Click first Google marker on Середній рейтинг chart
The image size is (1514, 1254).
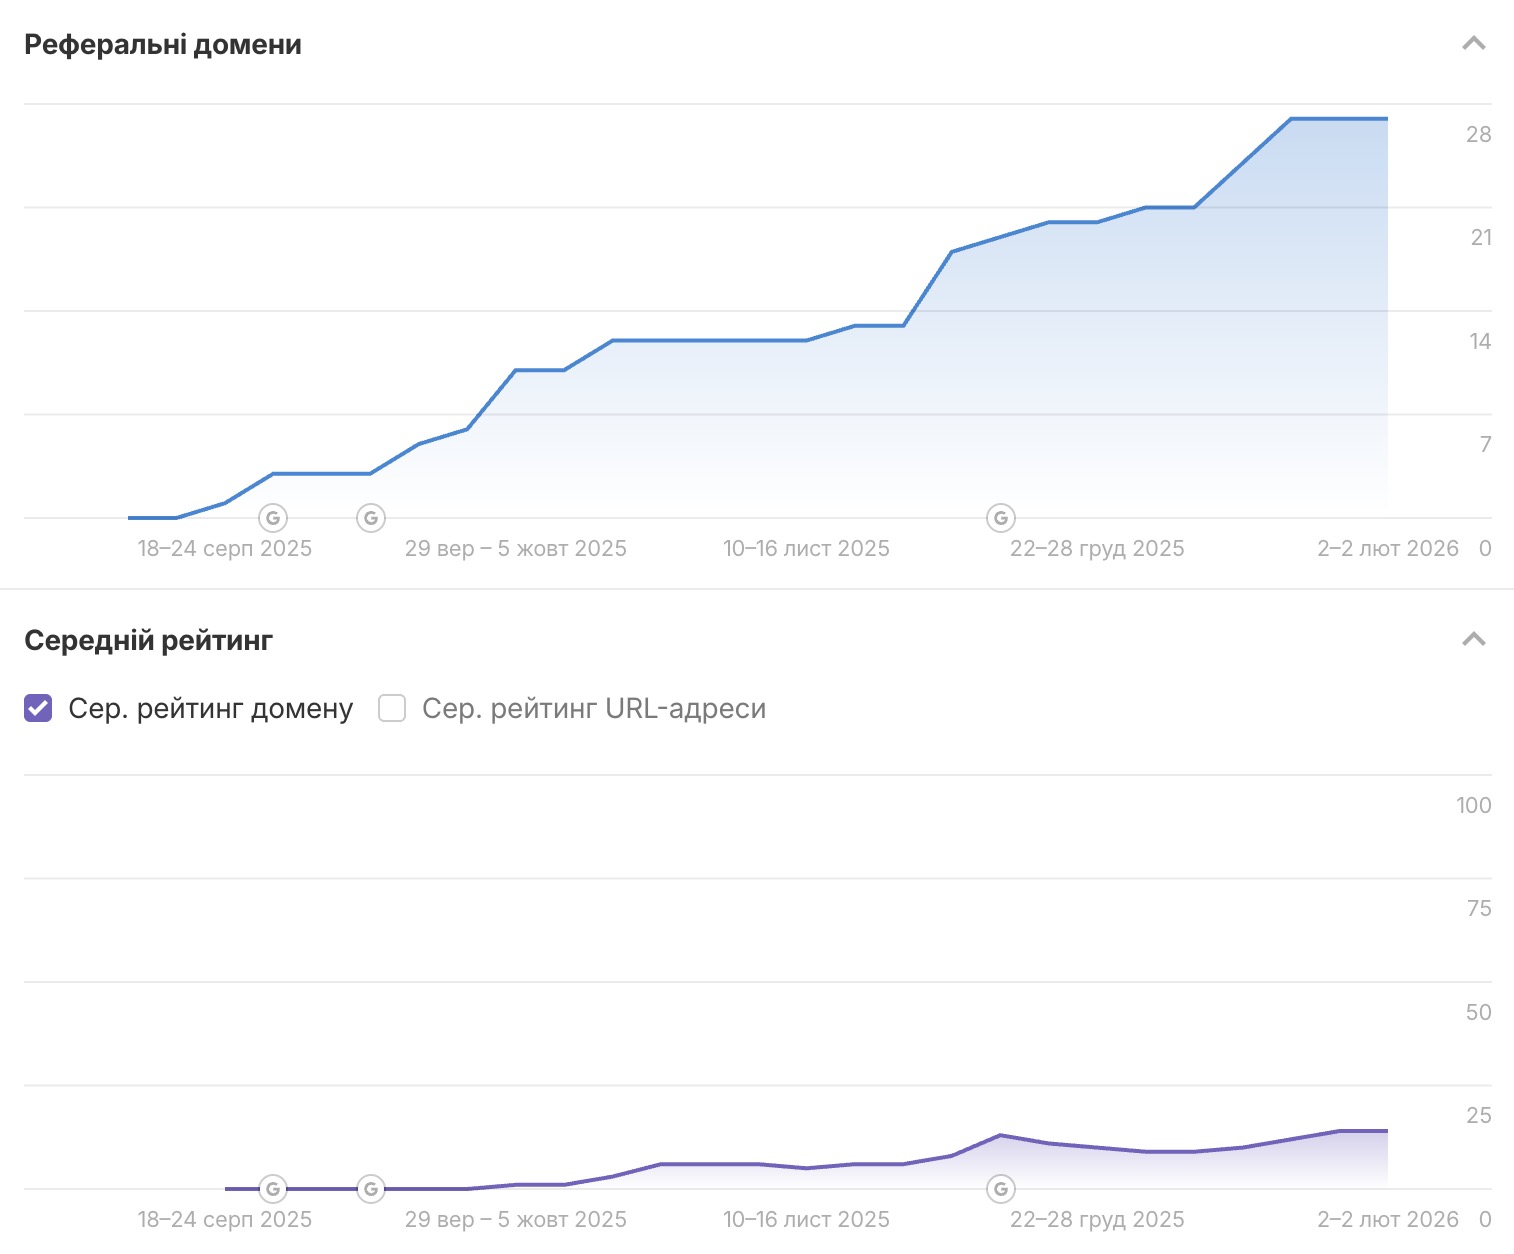pos(273,1189)
